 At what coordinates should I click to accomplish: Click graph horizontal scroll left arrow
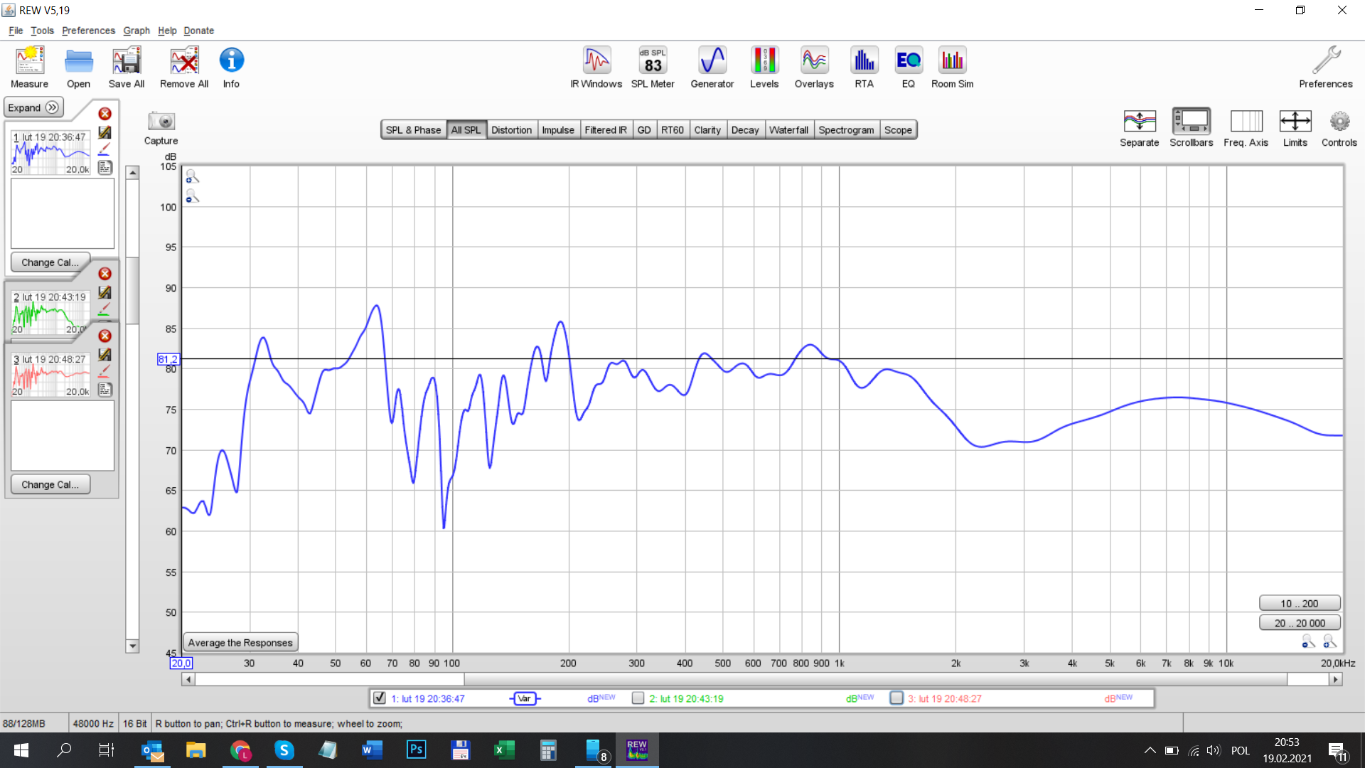(x=188, y=679)
